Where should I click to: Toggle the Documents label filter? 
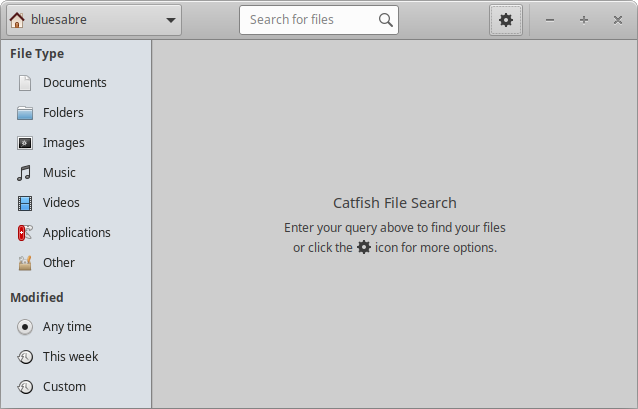coord(75,83)
